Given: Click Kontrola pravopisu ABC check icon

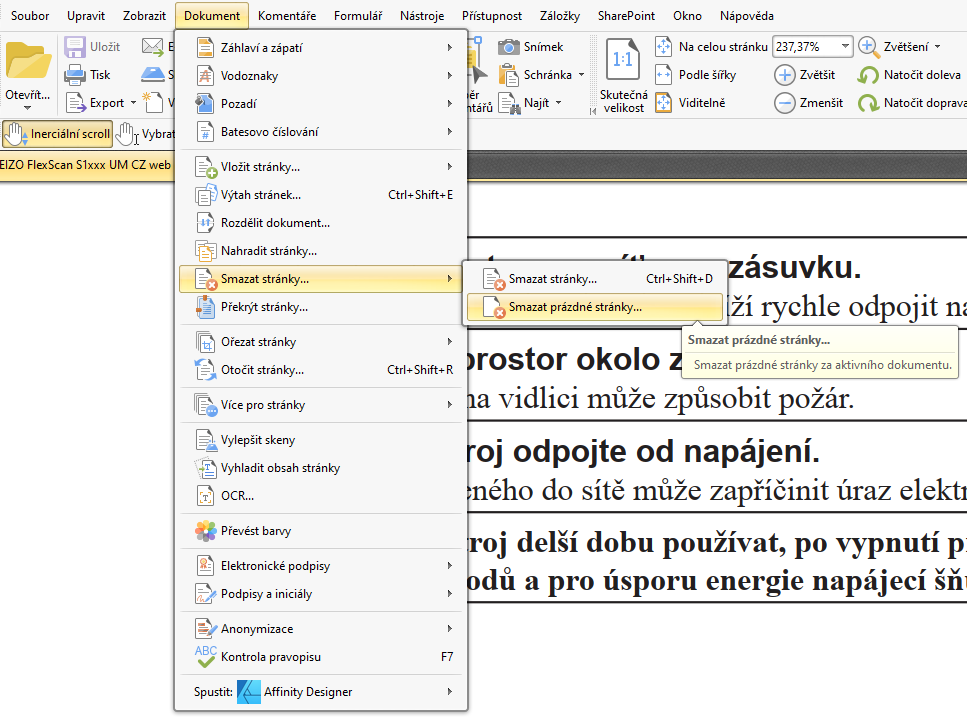Looking at the screenshot, I should point(205,656).
